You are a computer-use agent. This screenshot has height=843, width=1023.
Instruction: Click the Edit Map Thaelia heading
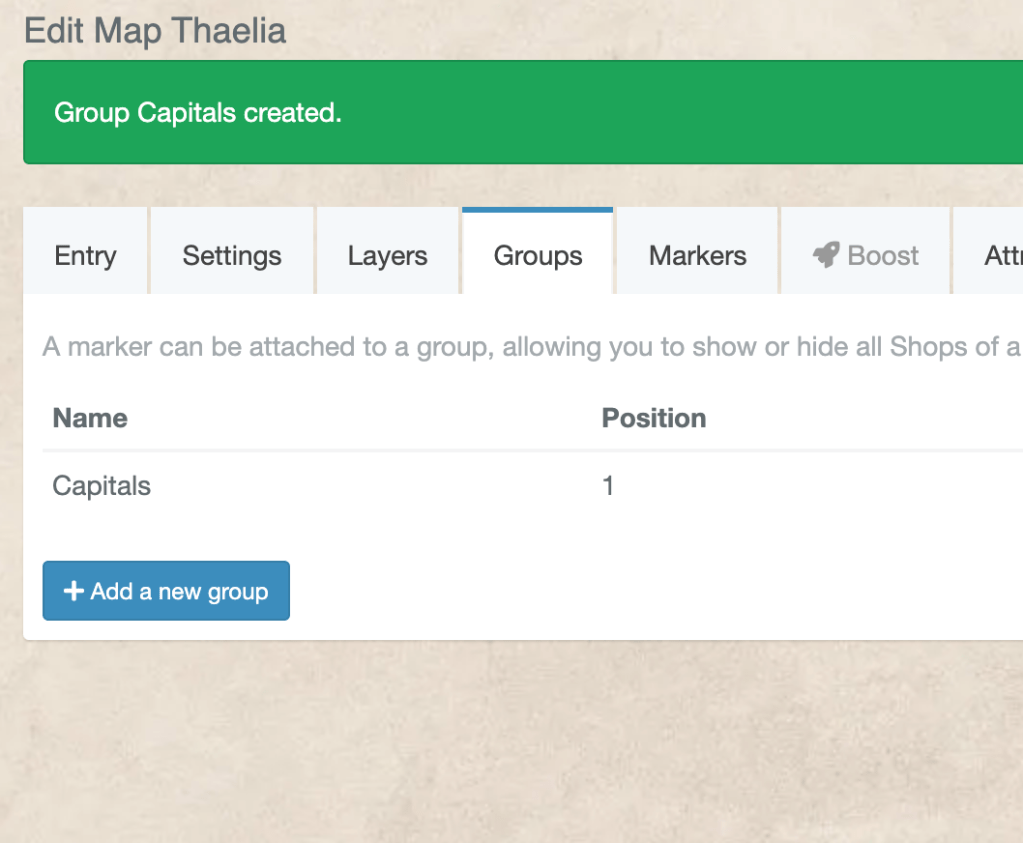point(155,31)
